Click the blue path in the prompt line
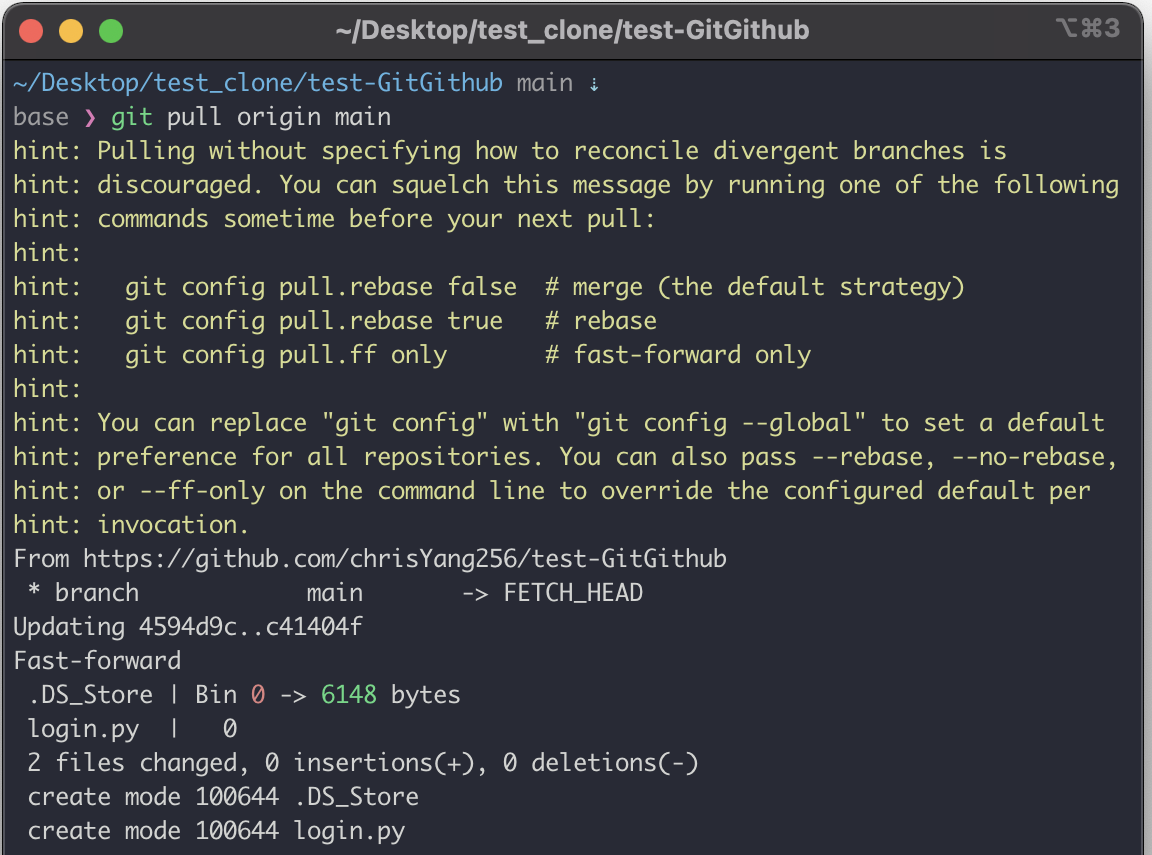The image size is (1152, 855). tap(258, 83)
